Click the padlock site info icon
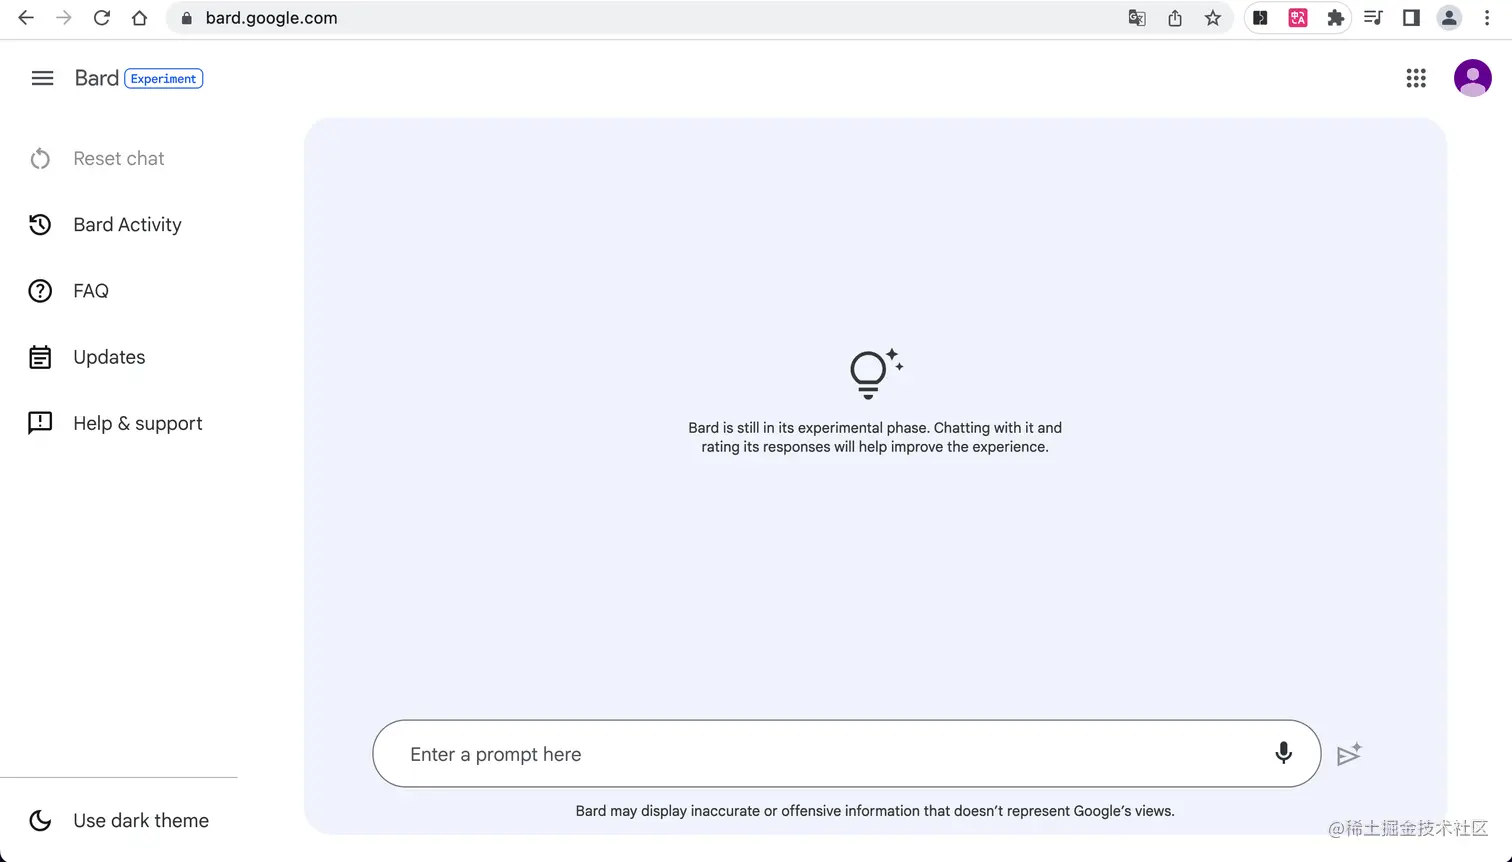 186,18
